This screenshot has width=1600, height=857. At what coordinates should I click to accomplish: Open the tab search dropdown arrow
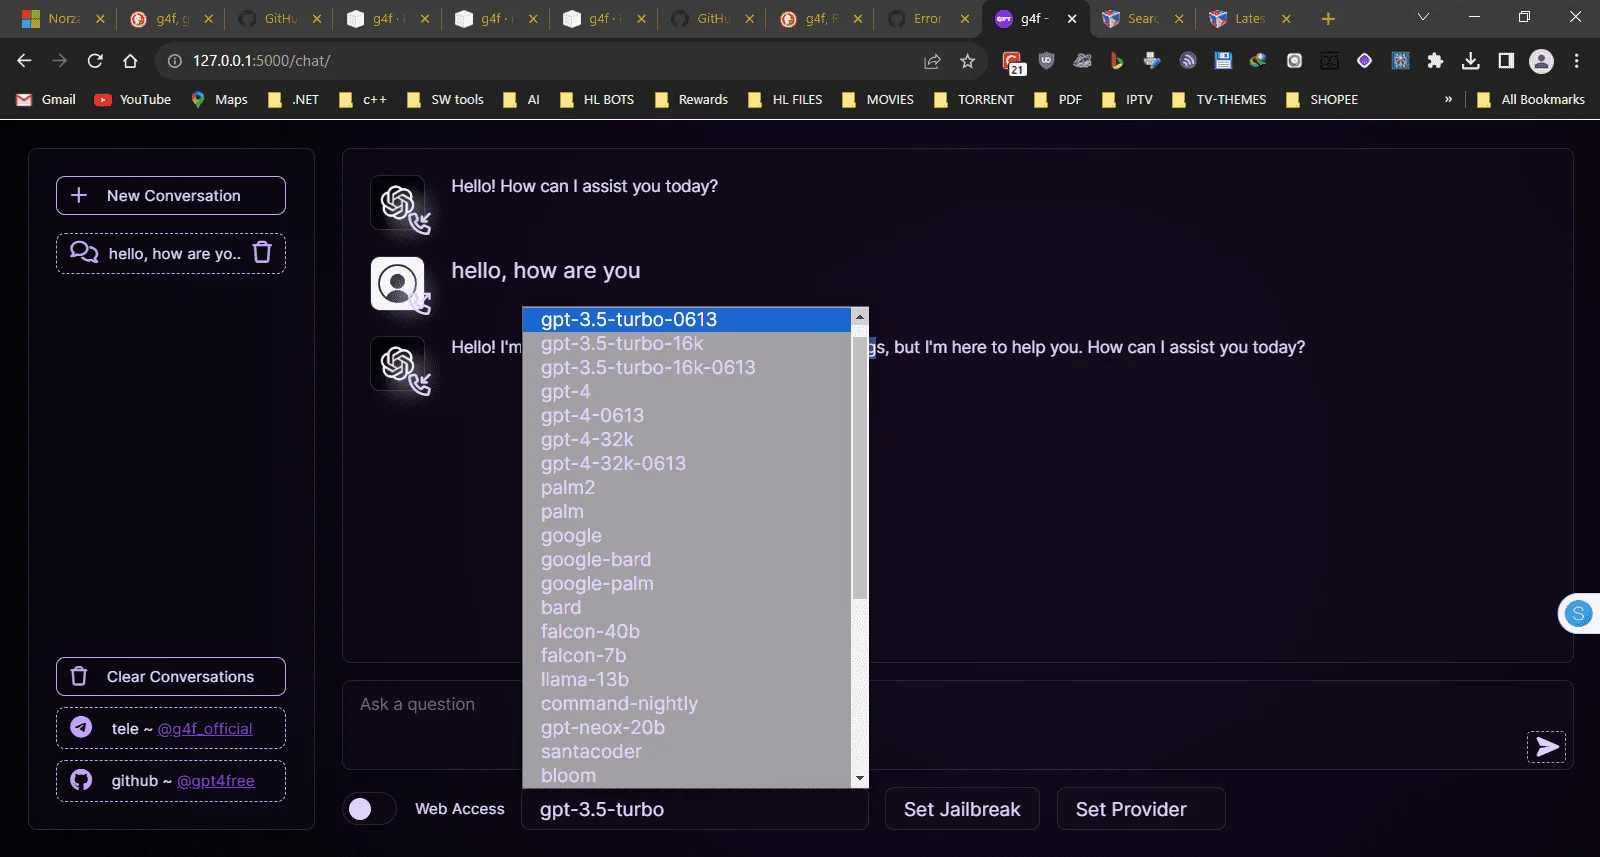(1423, 17)
